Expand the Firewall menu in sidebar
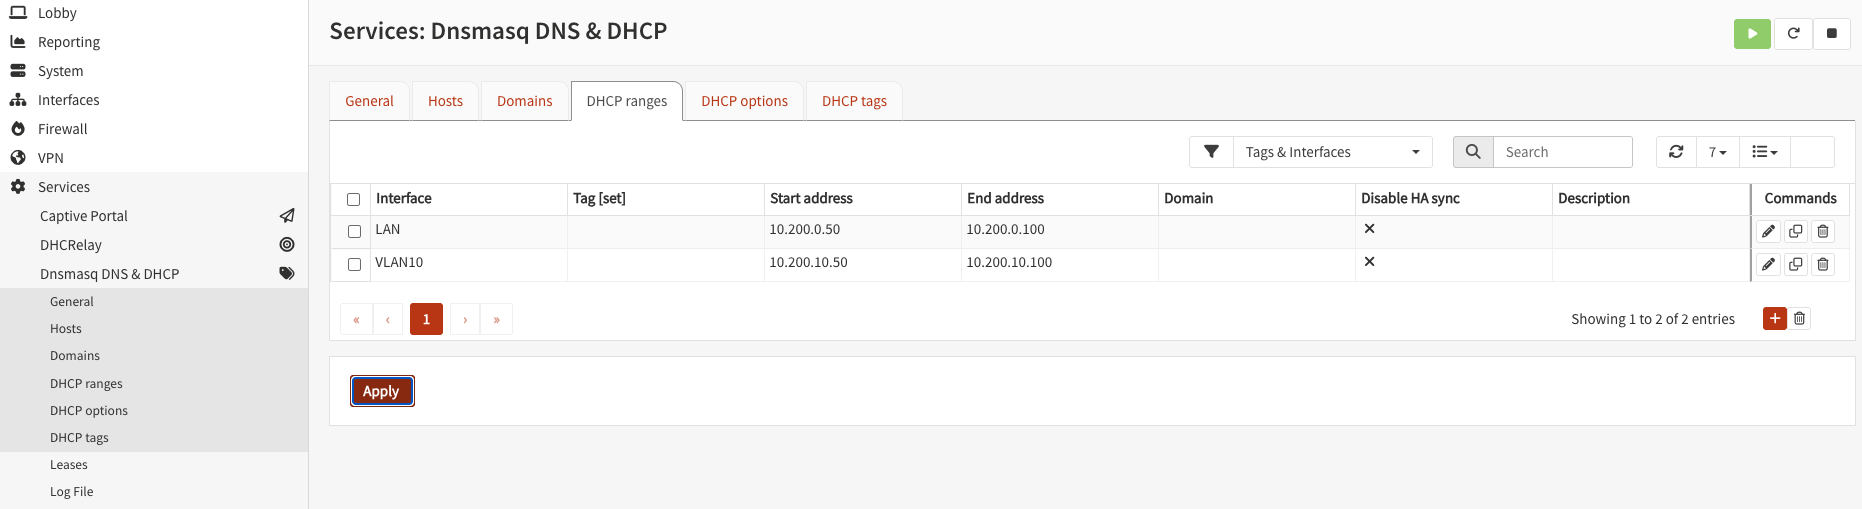This screenshot has width=1862, height=509. click(63, 129)
